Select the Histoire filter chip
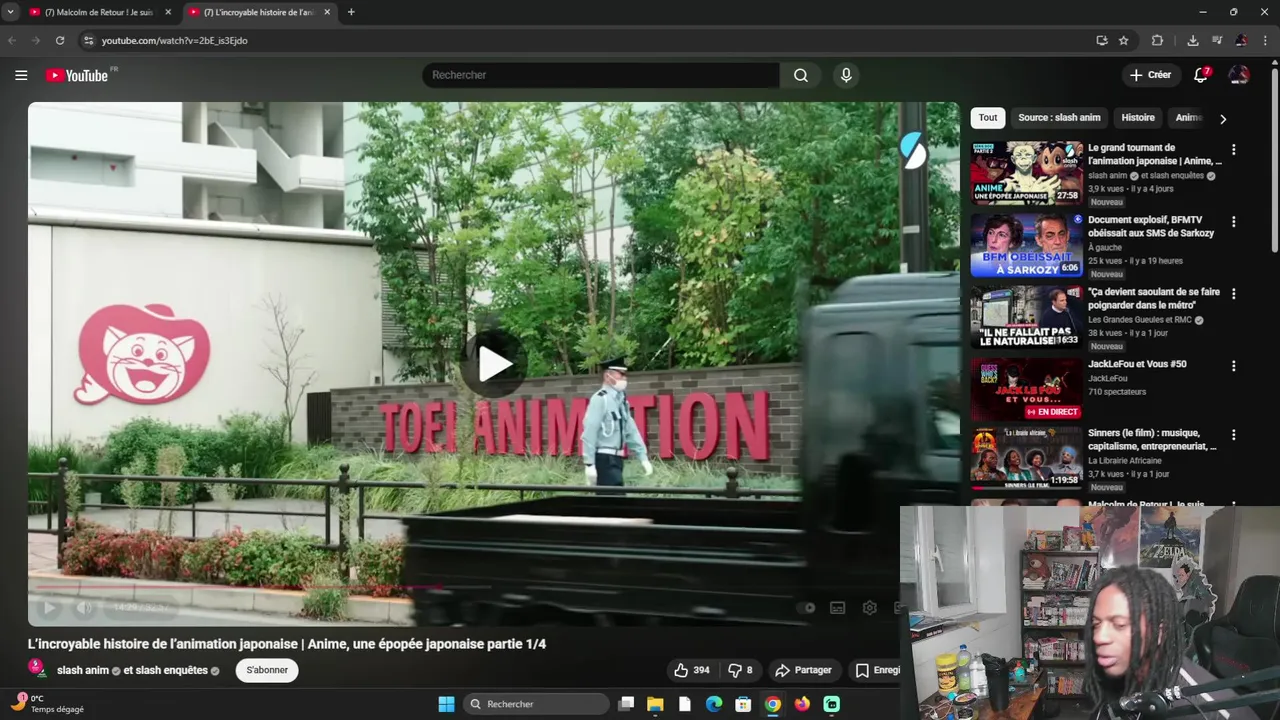This screenshot has height=720, width=1280. 1138,118
